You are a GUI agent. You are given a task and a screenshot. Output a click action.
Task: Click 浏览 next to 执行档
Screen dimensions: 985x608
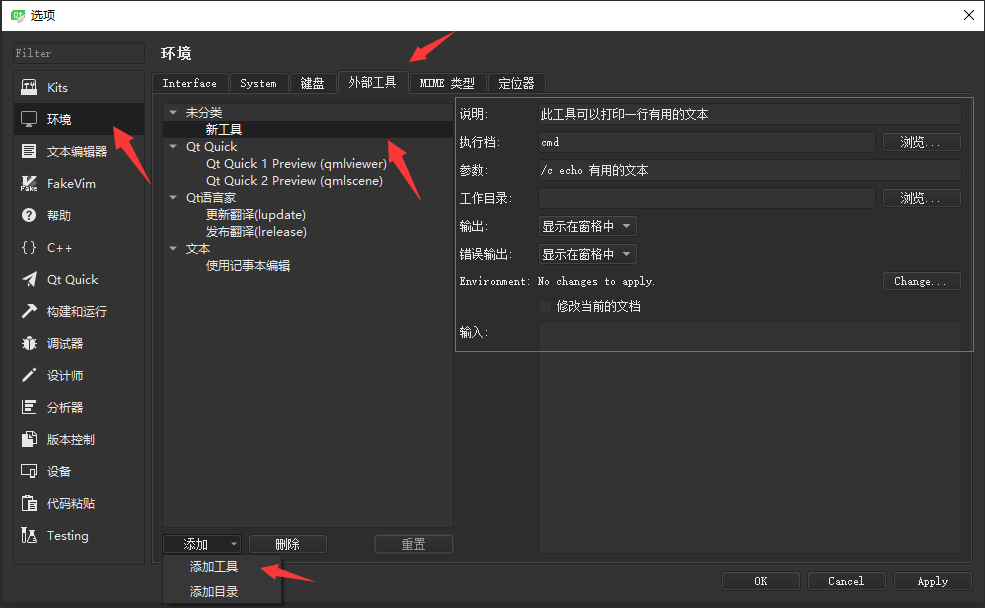pyautogui.click(x=922, y=142)
